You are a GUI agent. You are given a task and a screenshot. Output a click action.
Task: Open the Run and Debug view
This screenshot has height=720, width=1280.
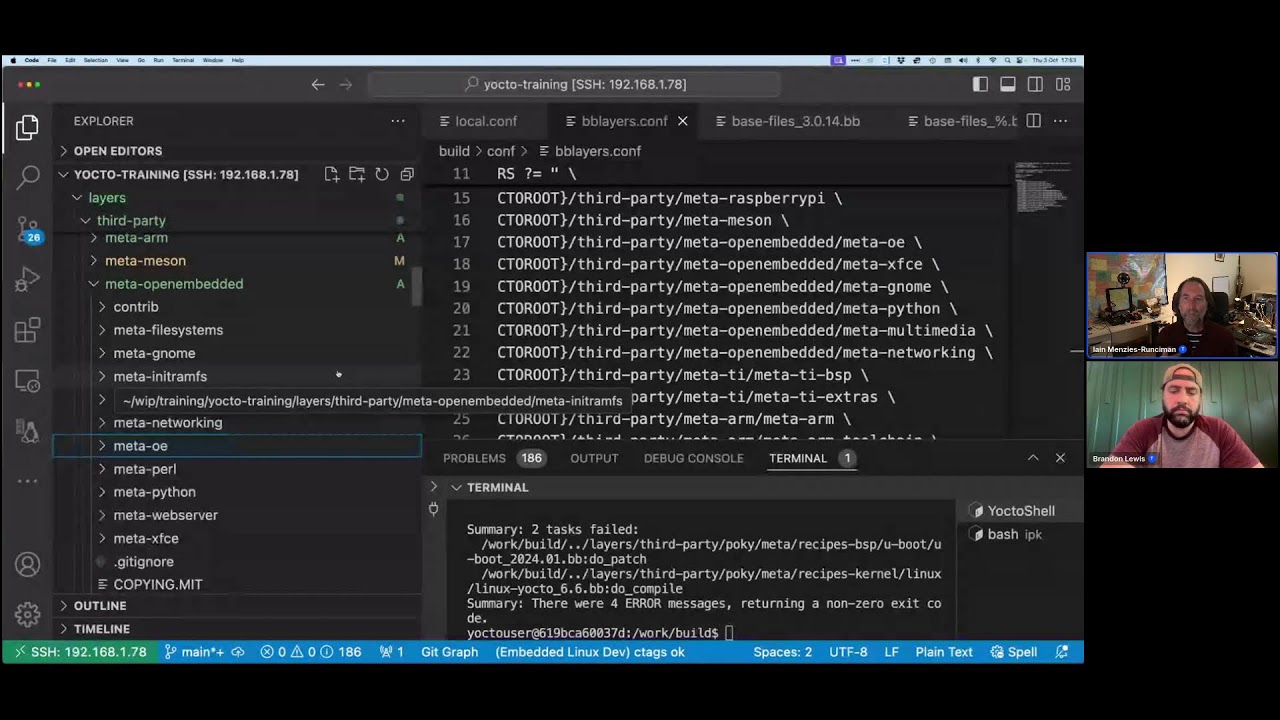coord(28,281)
